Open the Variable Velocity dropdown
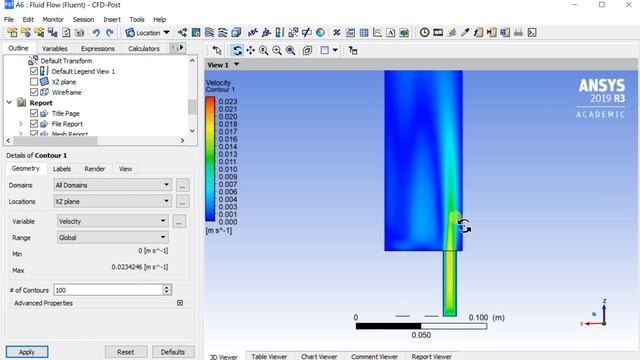This screenshot has width=640, height=360. tap(112, 221)
